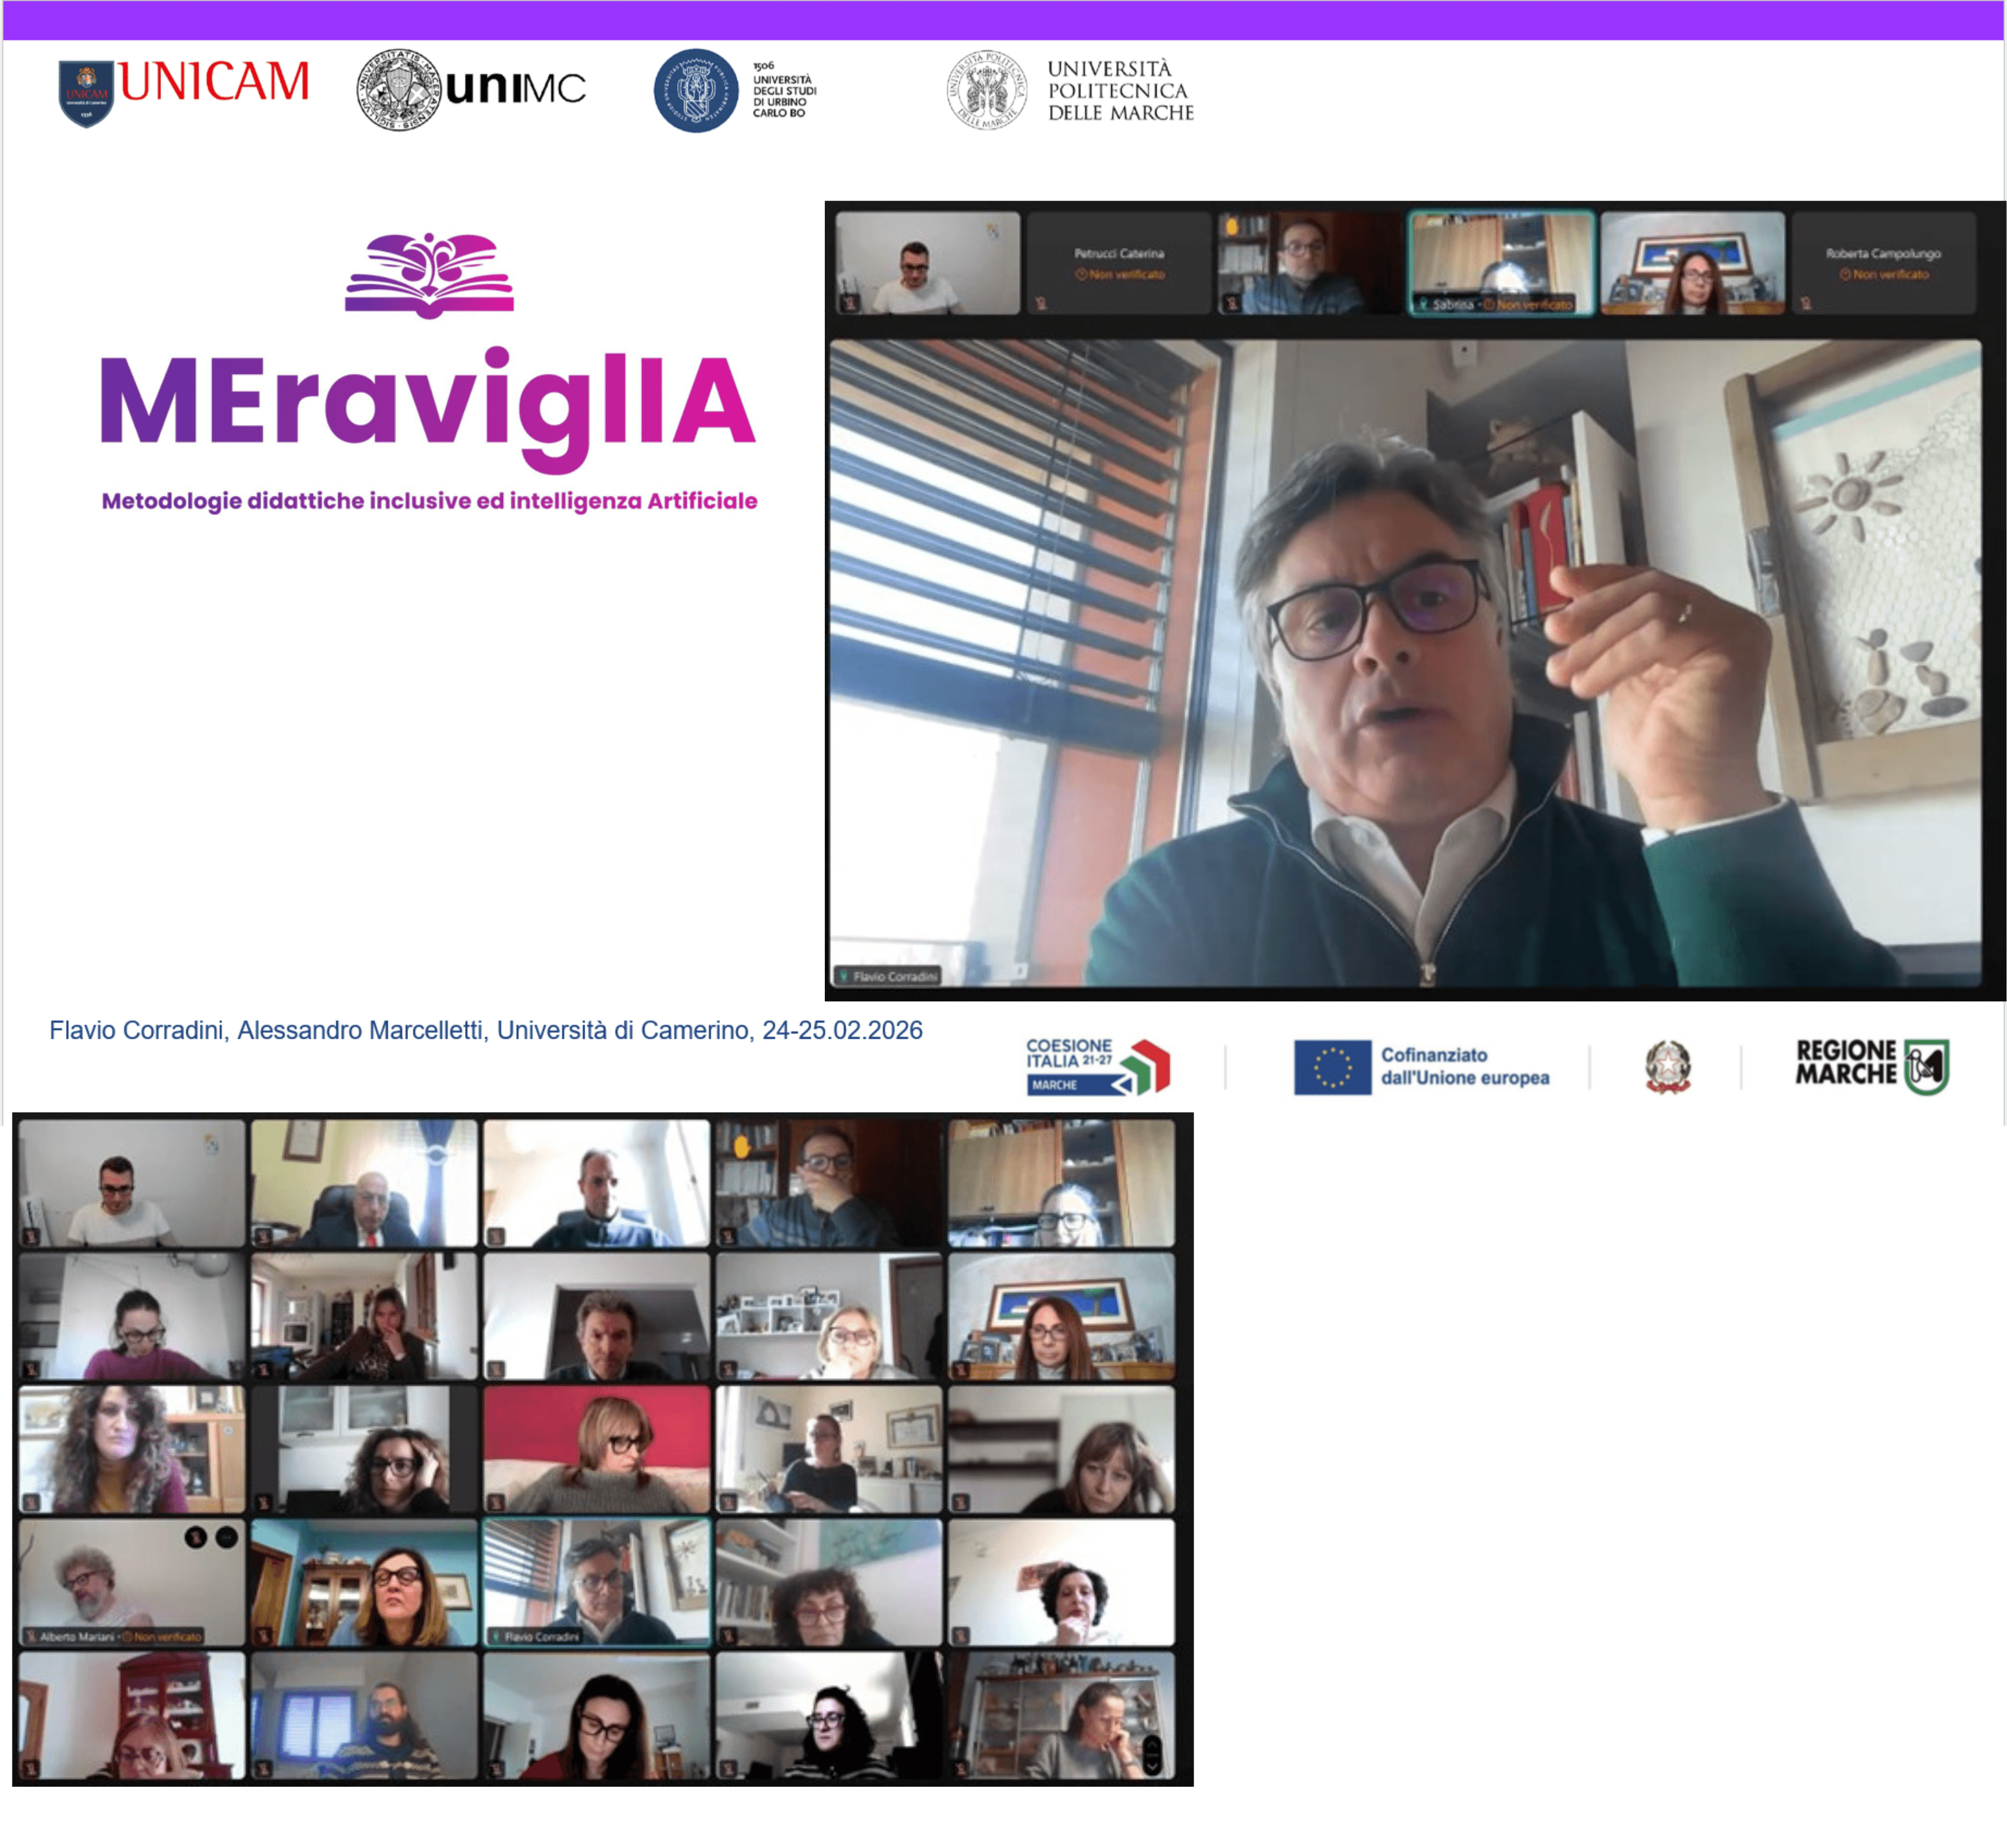Select the highlighted Sabrina tile in top strip
Screen dimensions: 2007x1848
click(1501, 263)
